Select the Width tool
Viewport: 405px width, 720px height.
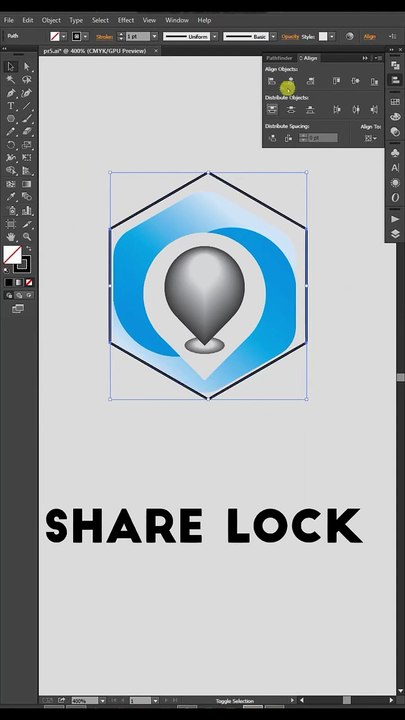pos(11,158)
